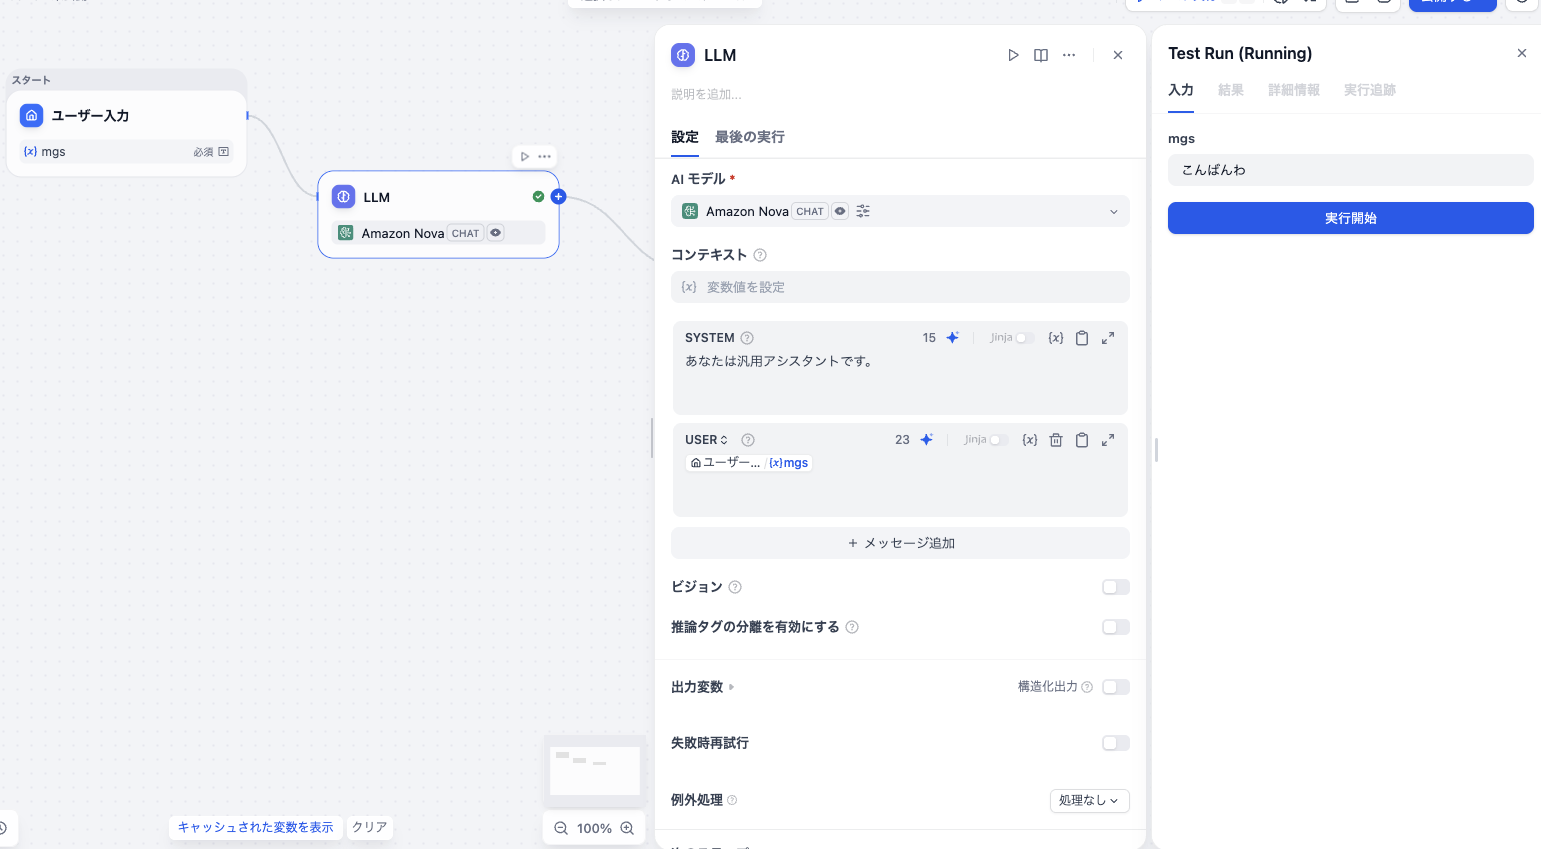This screenshot has height=849, width=1541.
Task: Run the LLM step from panel header
Action: pos(1013,55)
